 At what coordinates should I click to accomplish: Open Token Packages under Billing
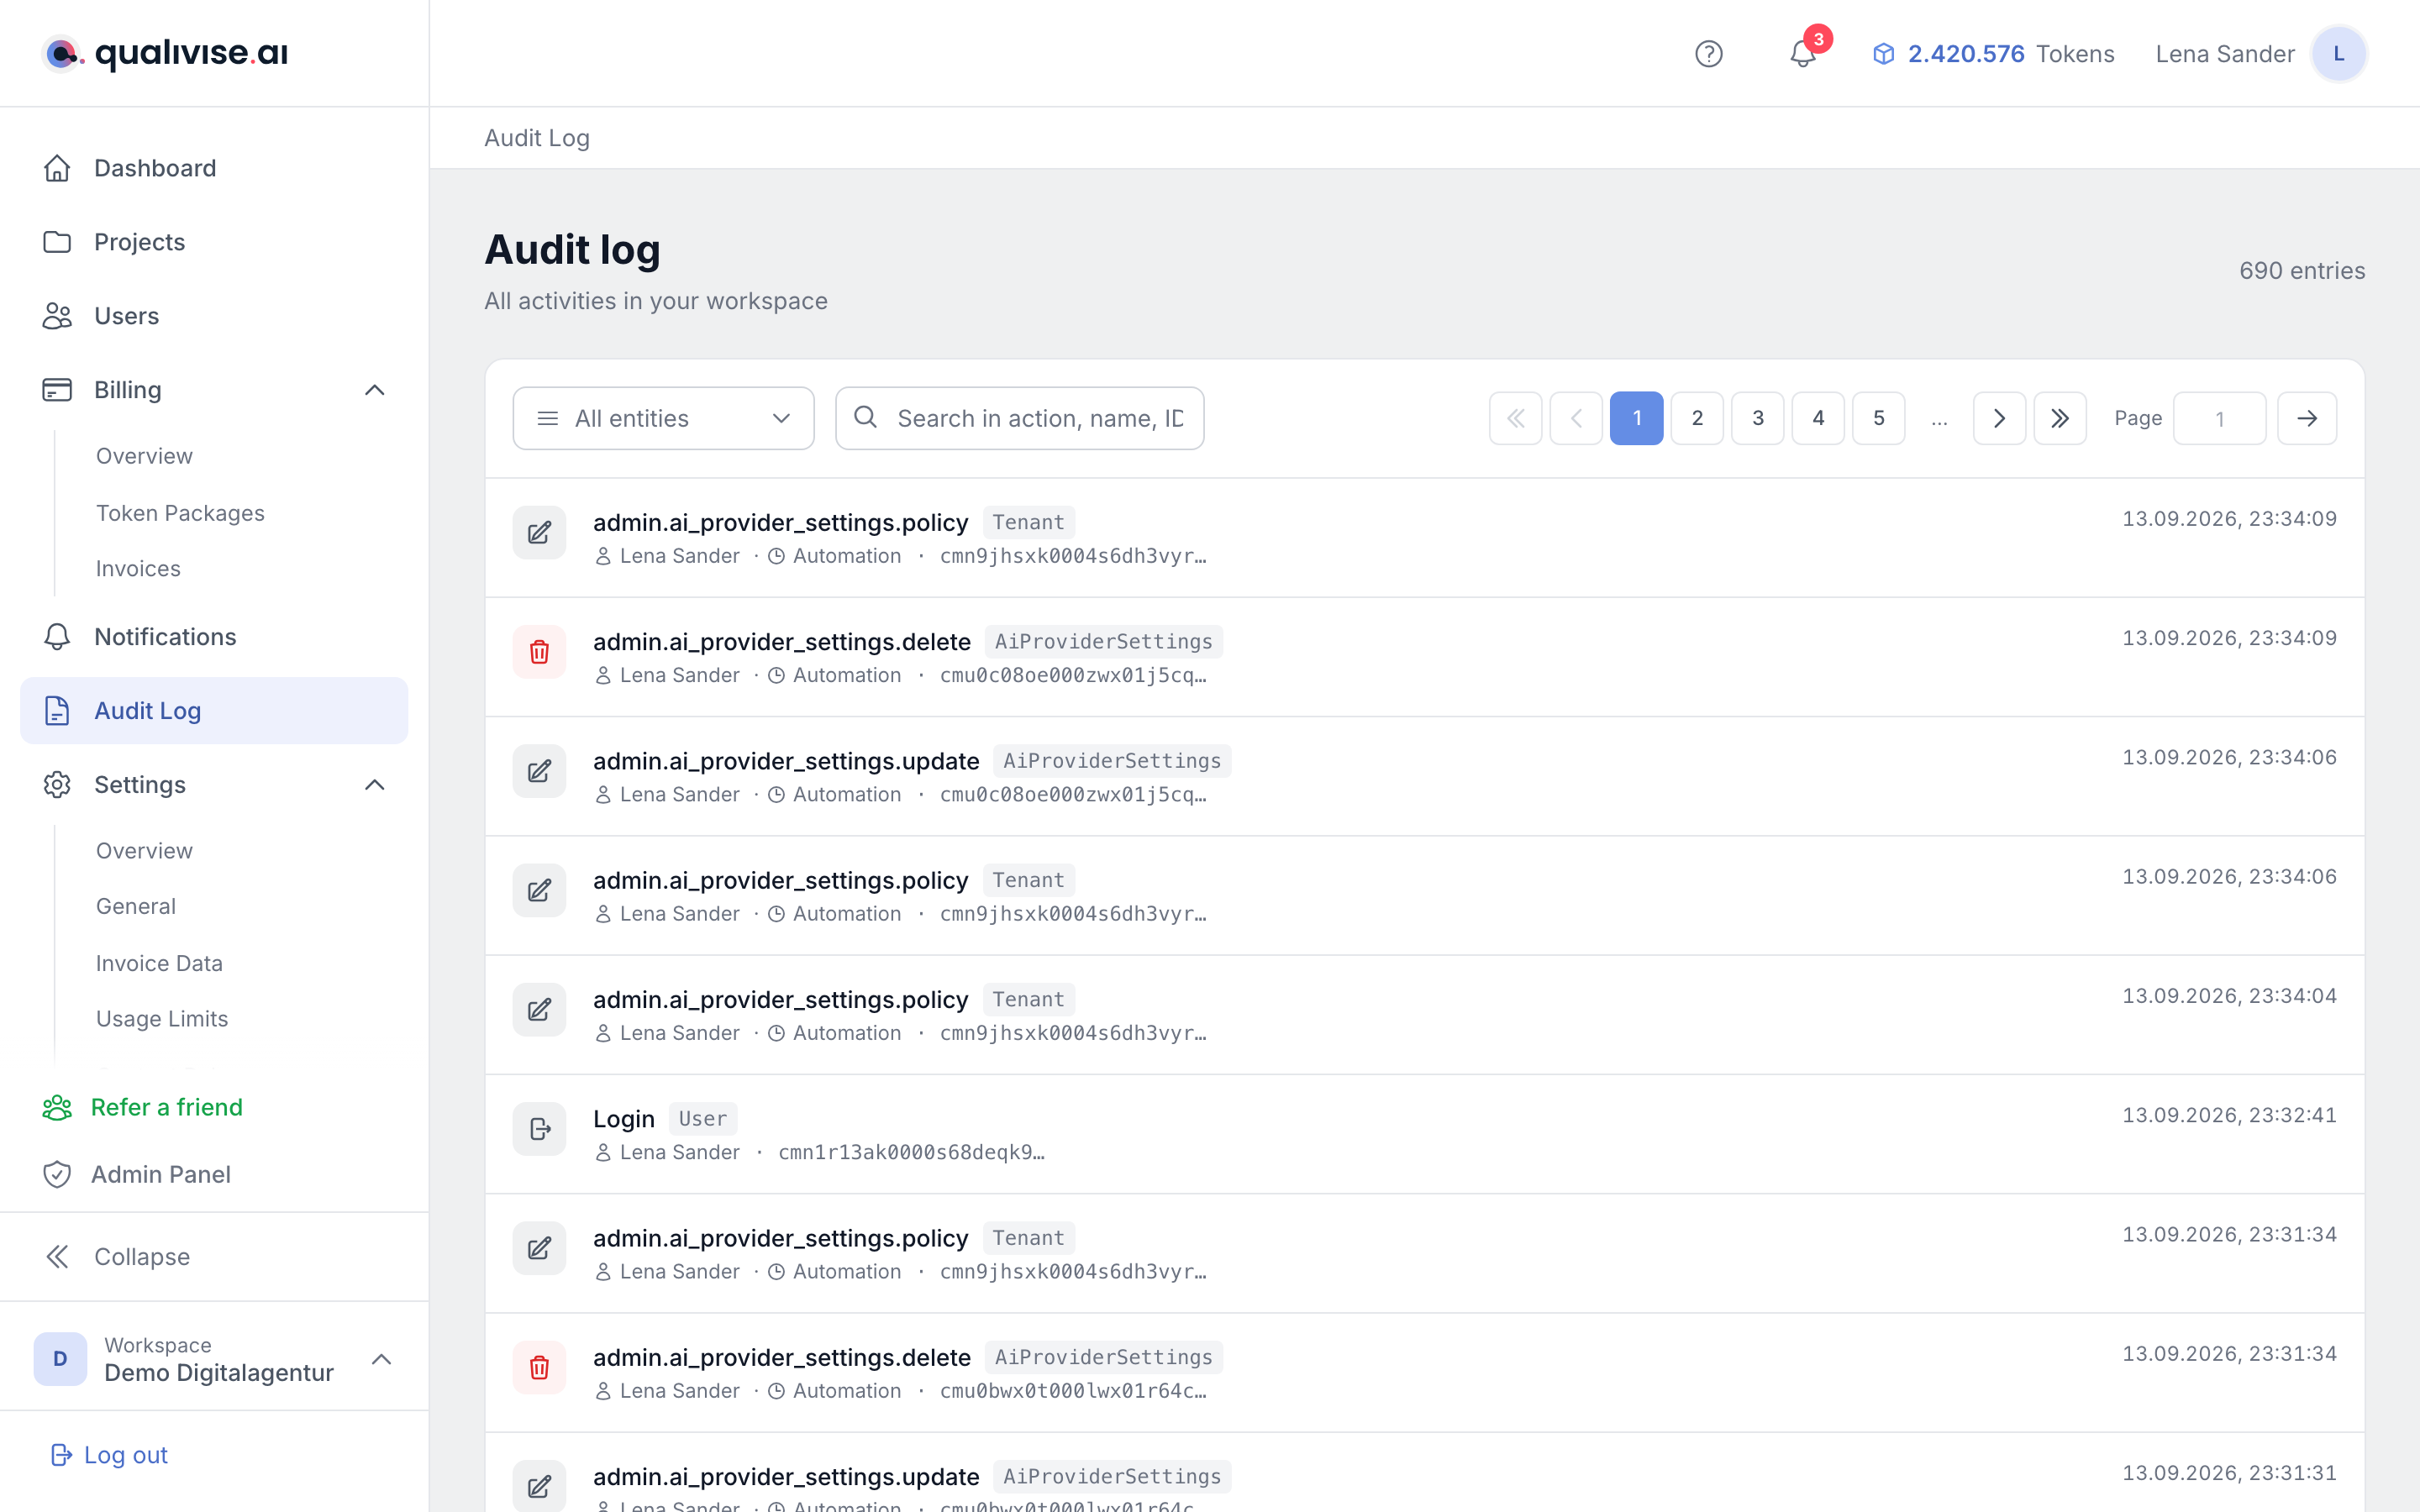tap(180, 513)
